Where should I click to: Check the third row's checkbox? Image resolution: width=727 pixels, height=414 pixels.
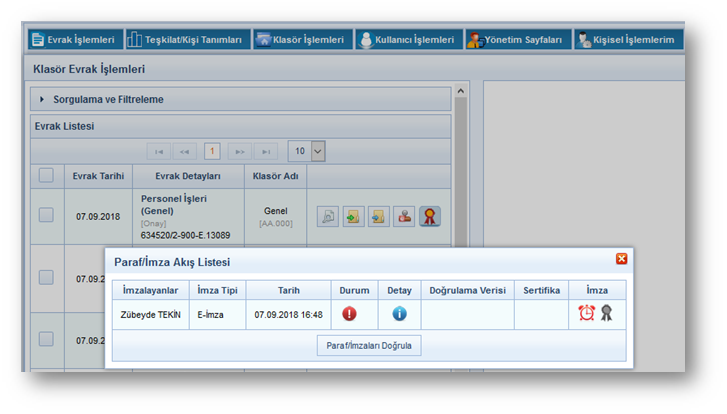[x=46, y=339]
